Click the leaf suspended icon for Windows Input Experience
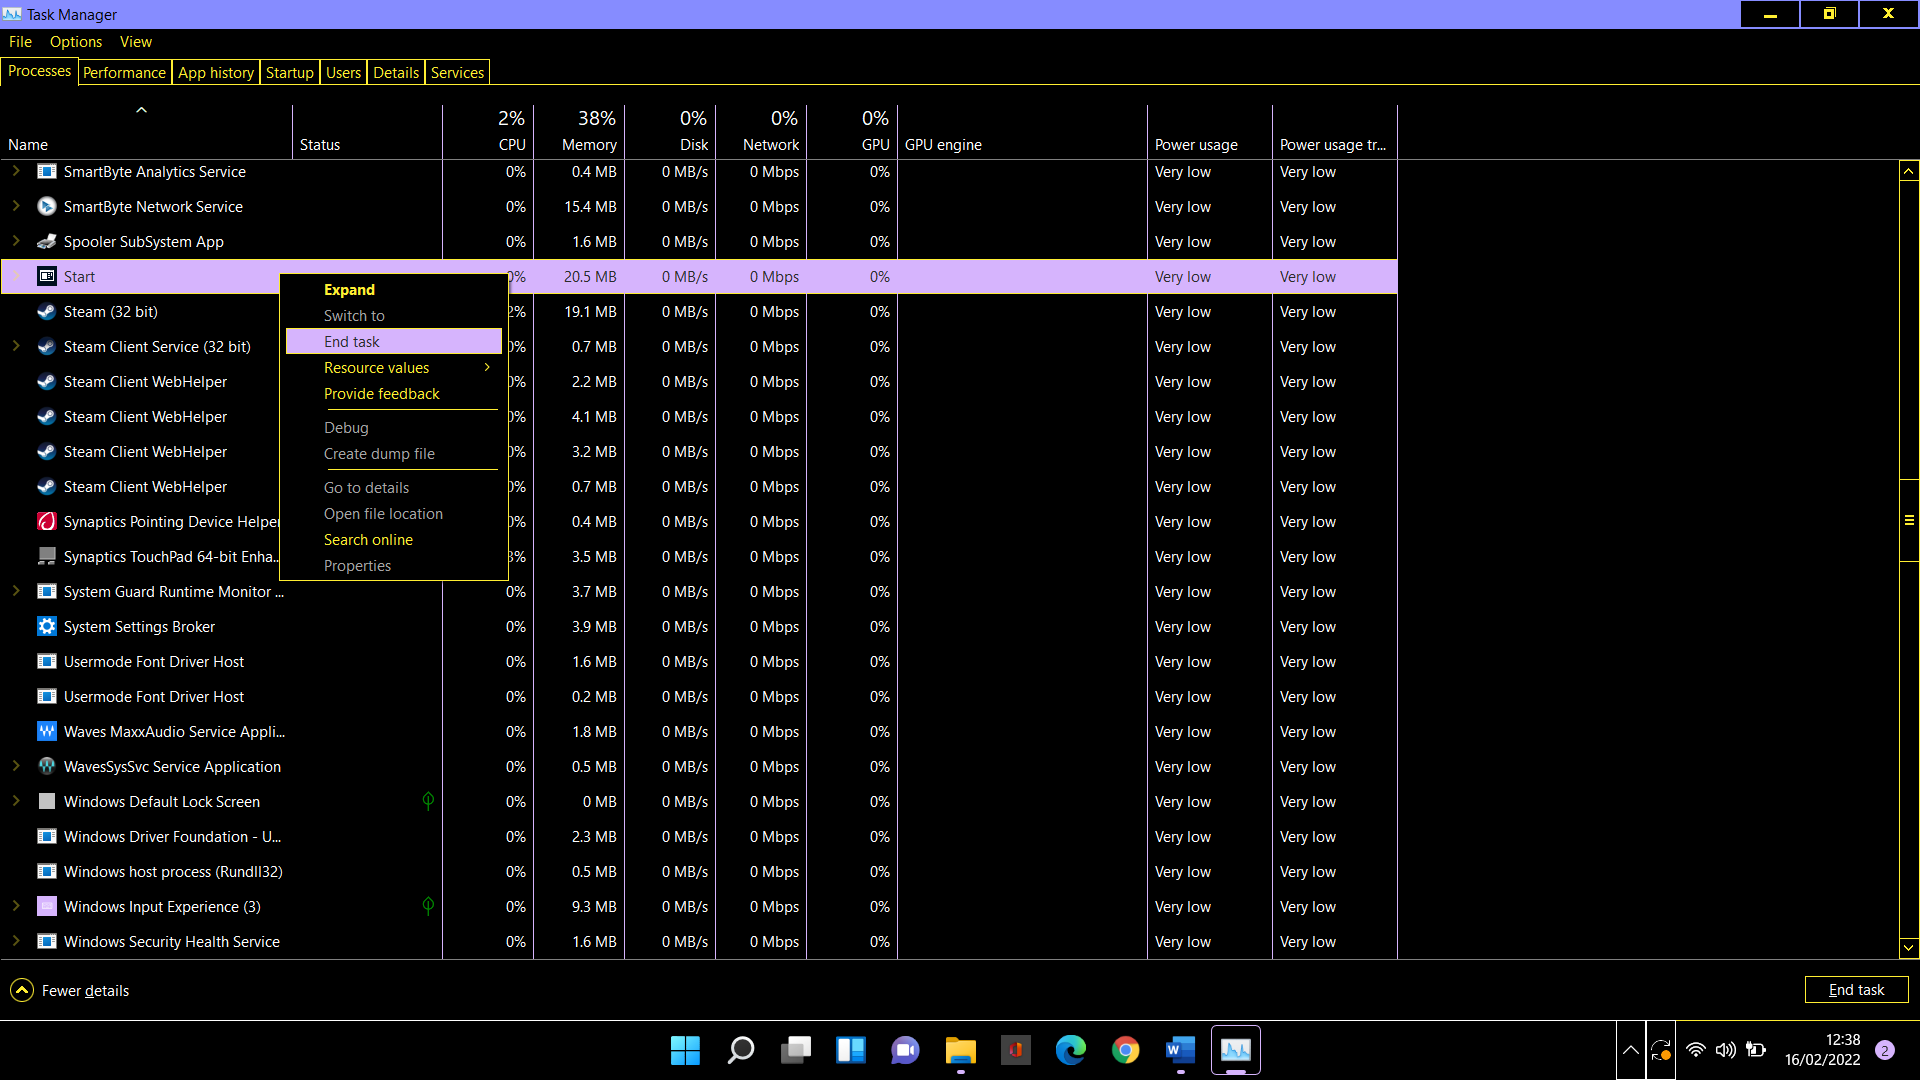The height and width of the screenshot is (1080, 1920). click(428, 906)
